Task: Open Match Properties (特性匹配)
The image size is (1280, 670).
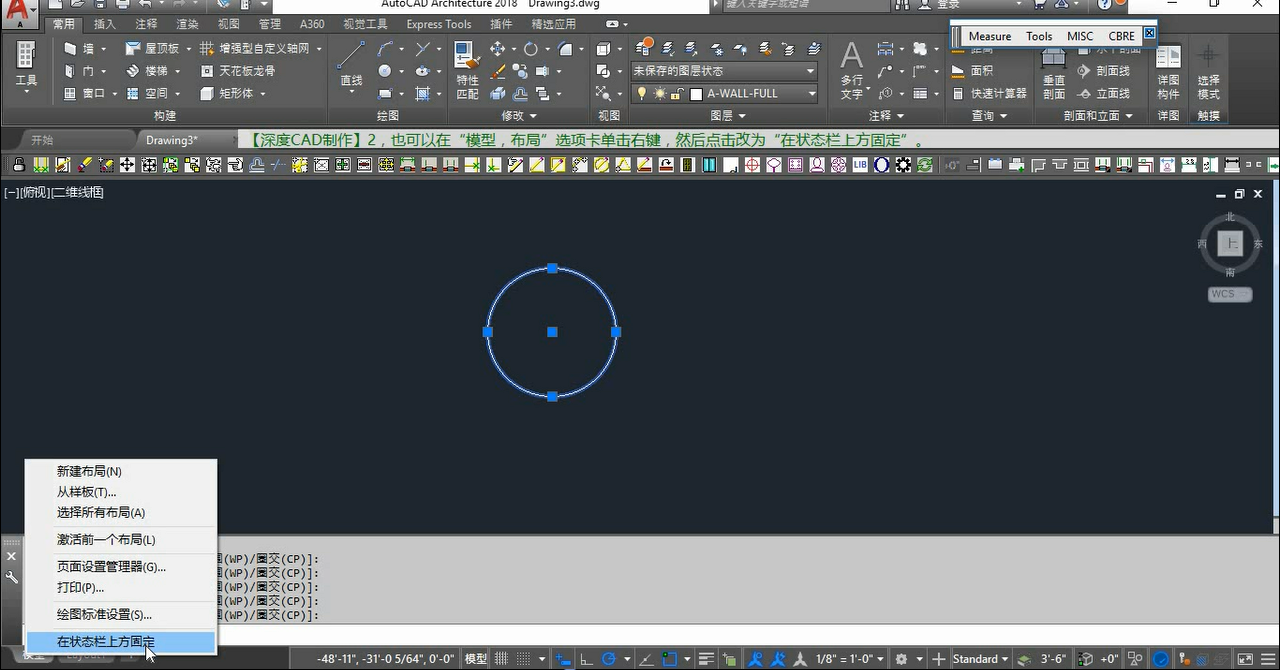Action: (467, 70)
